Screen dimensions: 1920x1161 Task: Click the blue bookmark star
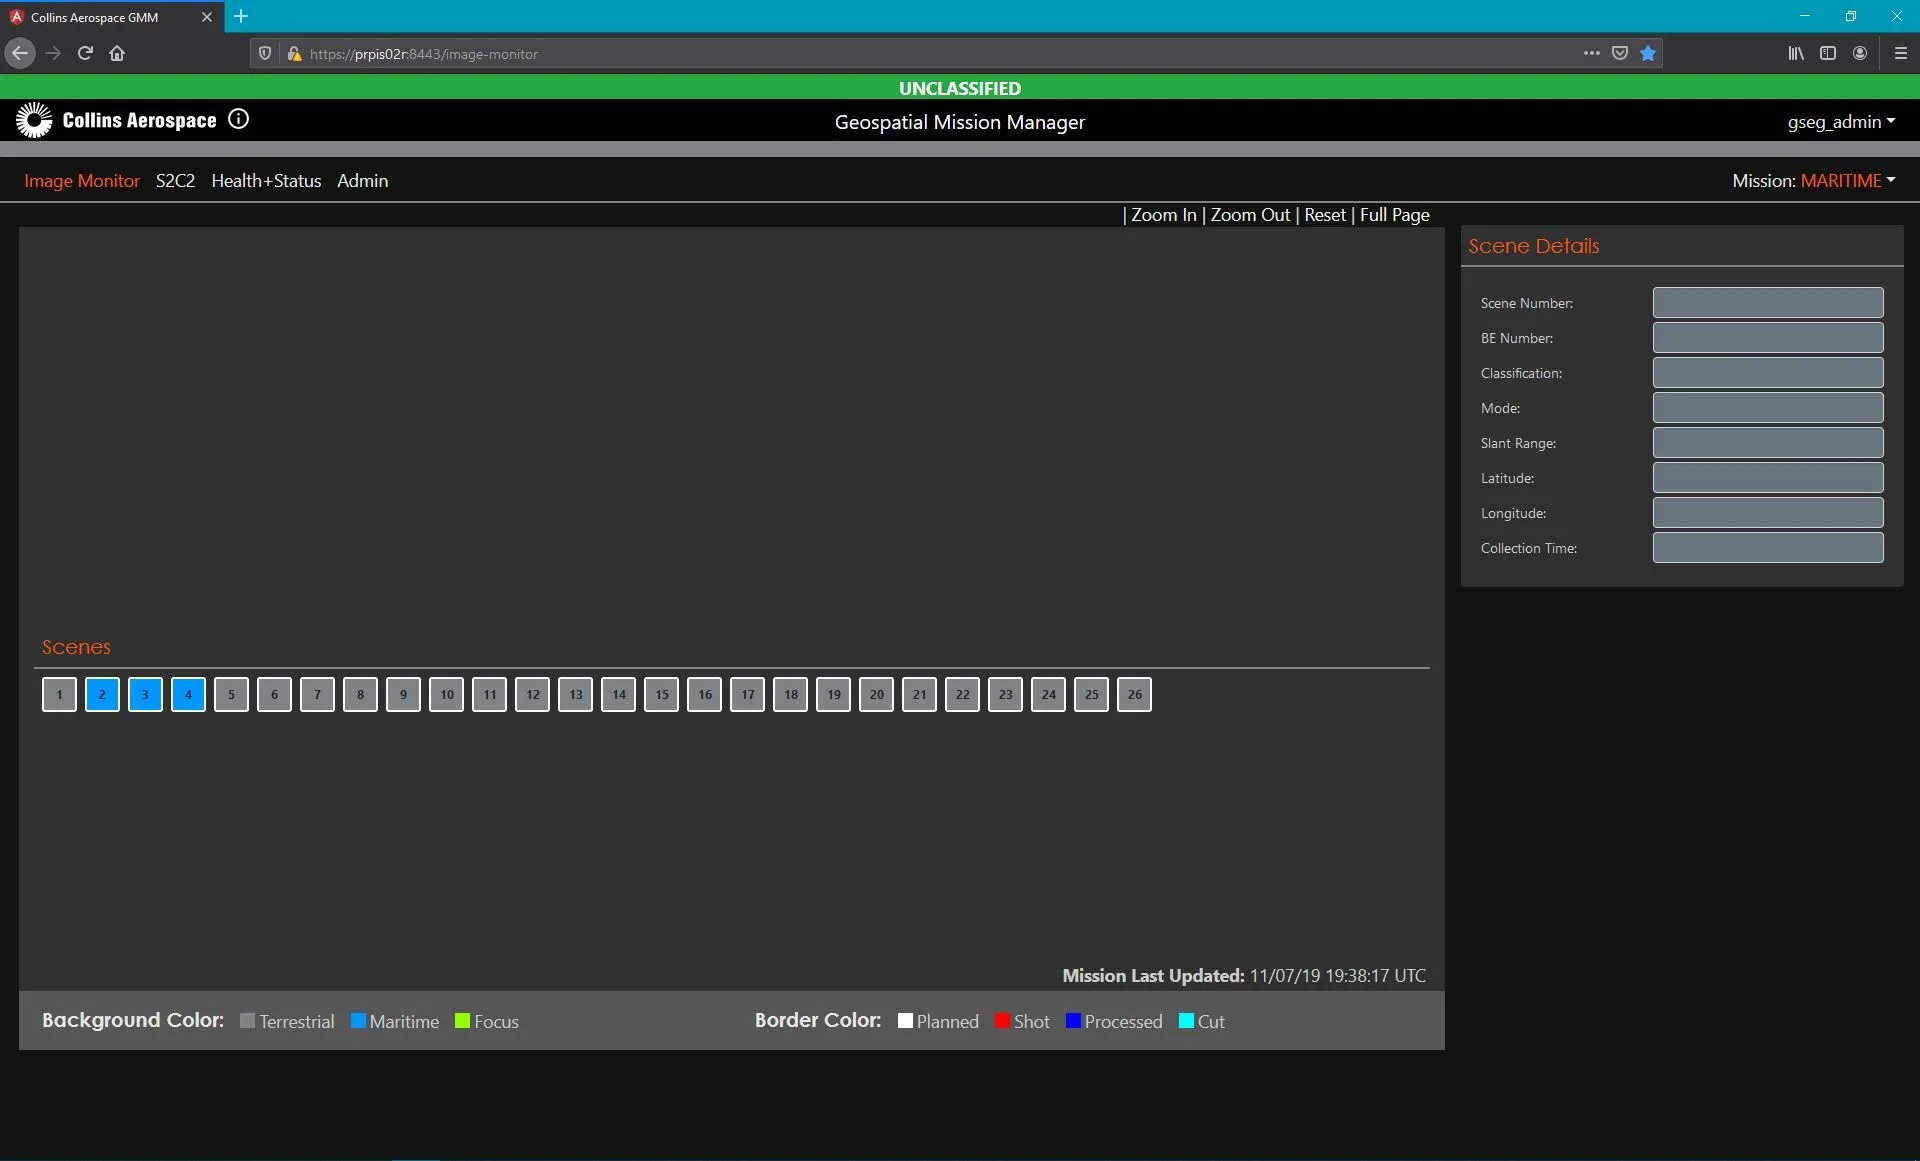click(1648, 54)
